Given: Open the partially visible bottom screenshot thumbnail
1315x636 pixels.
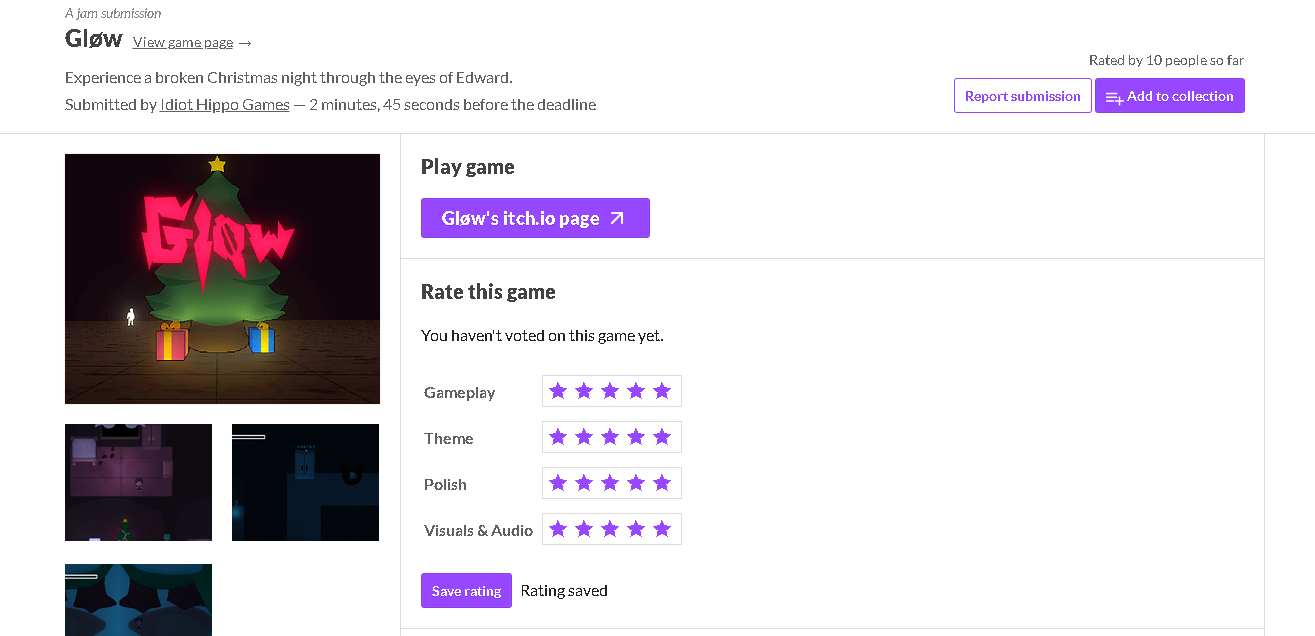Looking at the screenshot, I should 138,600.
